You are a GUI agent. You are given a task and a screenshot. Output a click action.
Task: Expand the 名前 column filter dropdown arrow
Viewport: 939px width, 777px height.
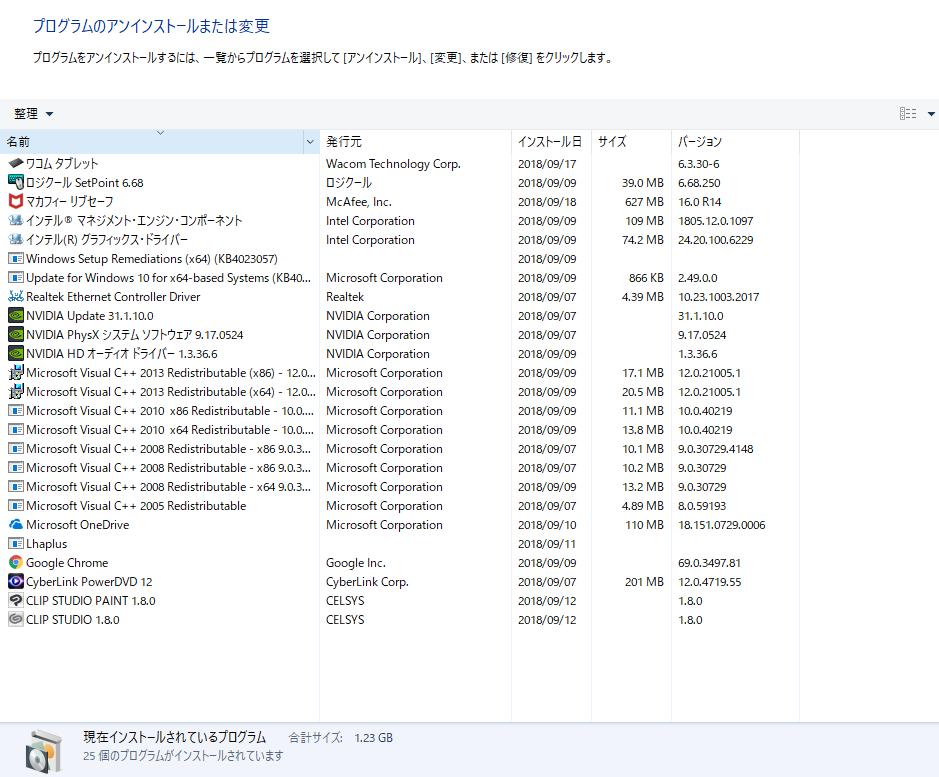(309, 143)
